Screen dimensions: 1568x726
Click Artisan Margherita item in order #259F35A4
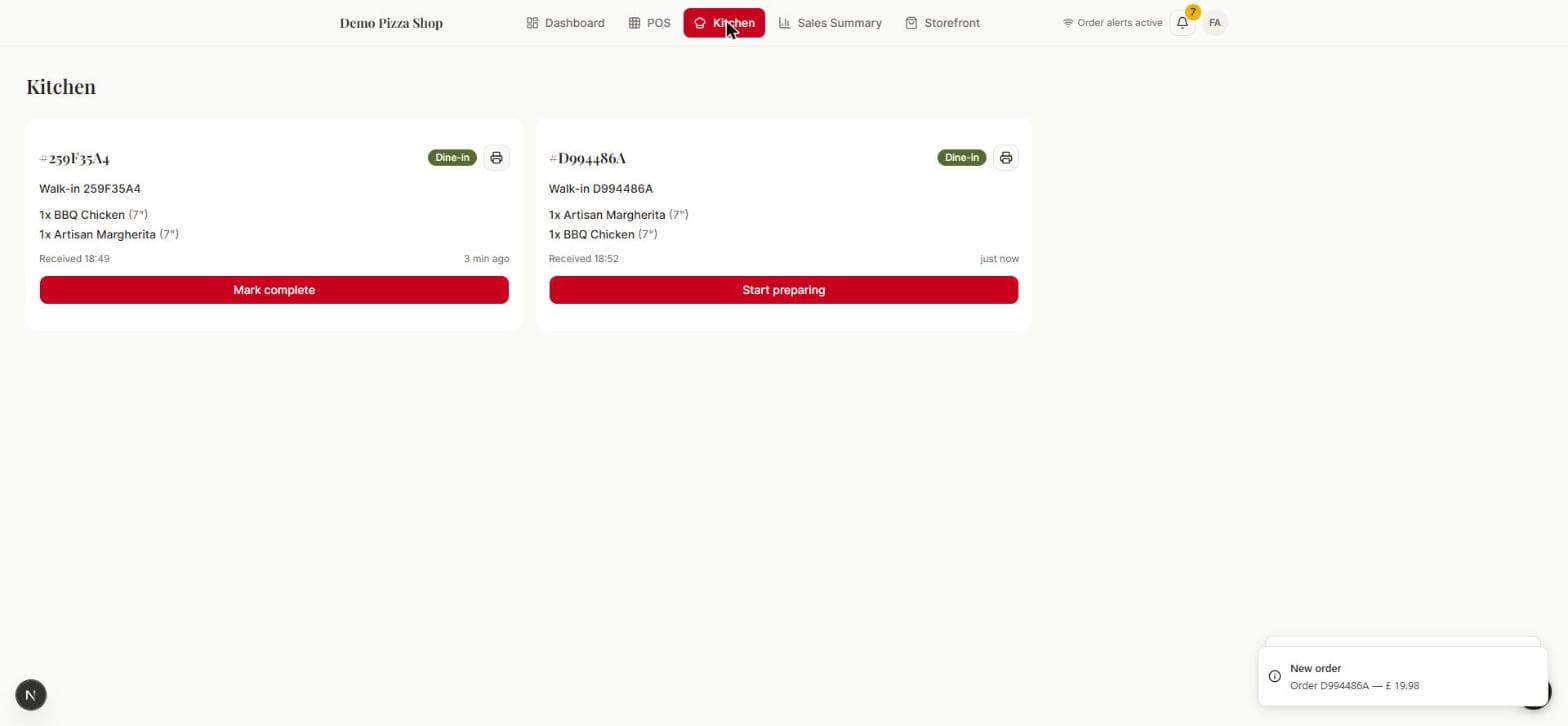109,235
